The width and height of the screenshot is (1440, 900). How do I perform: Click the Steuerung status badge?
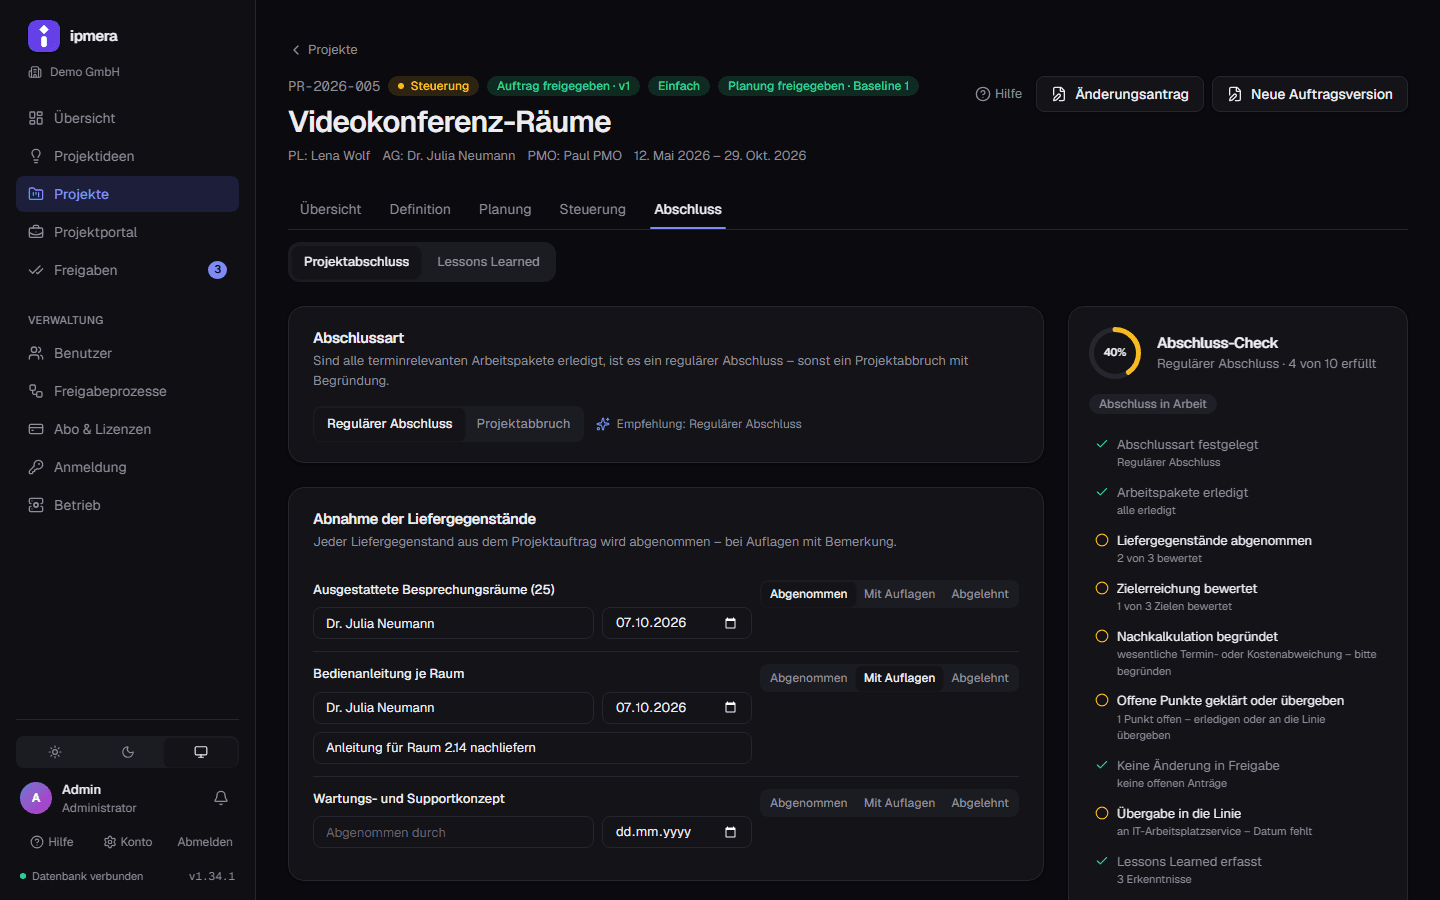[434, 86]
